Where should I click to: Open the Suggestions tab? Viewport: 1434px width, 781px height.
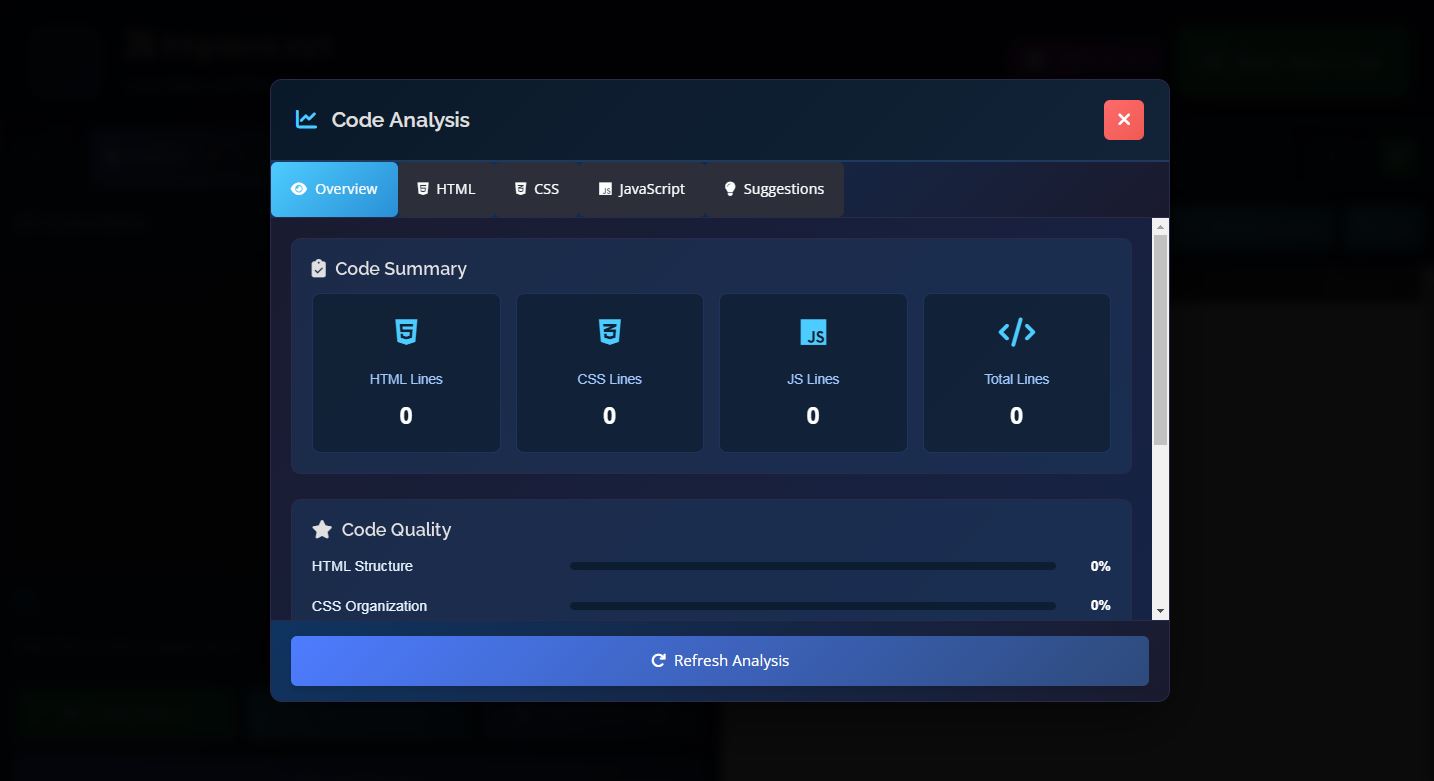[774, 188]
